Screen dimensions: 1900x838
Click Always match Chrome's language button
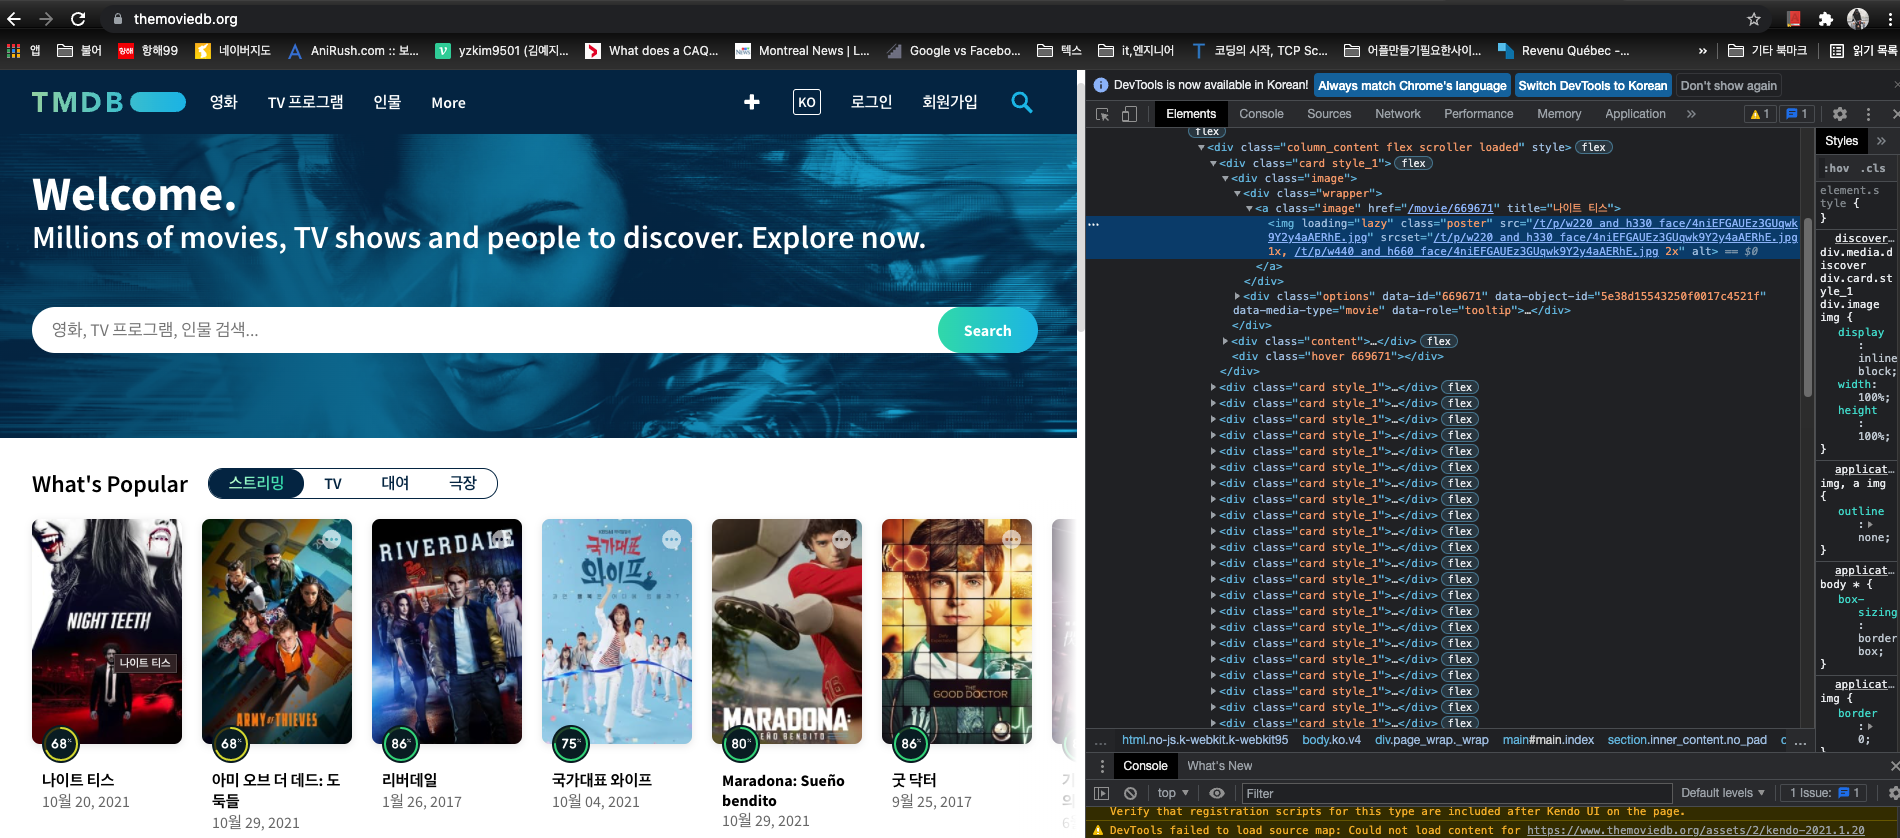pyautogui.click(x=1412, y=86)
